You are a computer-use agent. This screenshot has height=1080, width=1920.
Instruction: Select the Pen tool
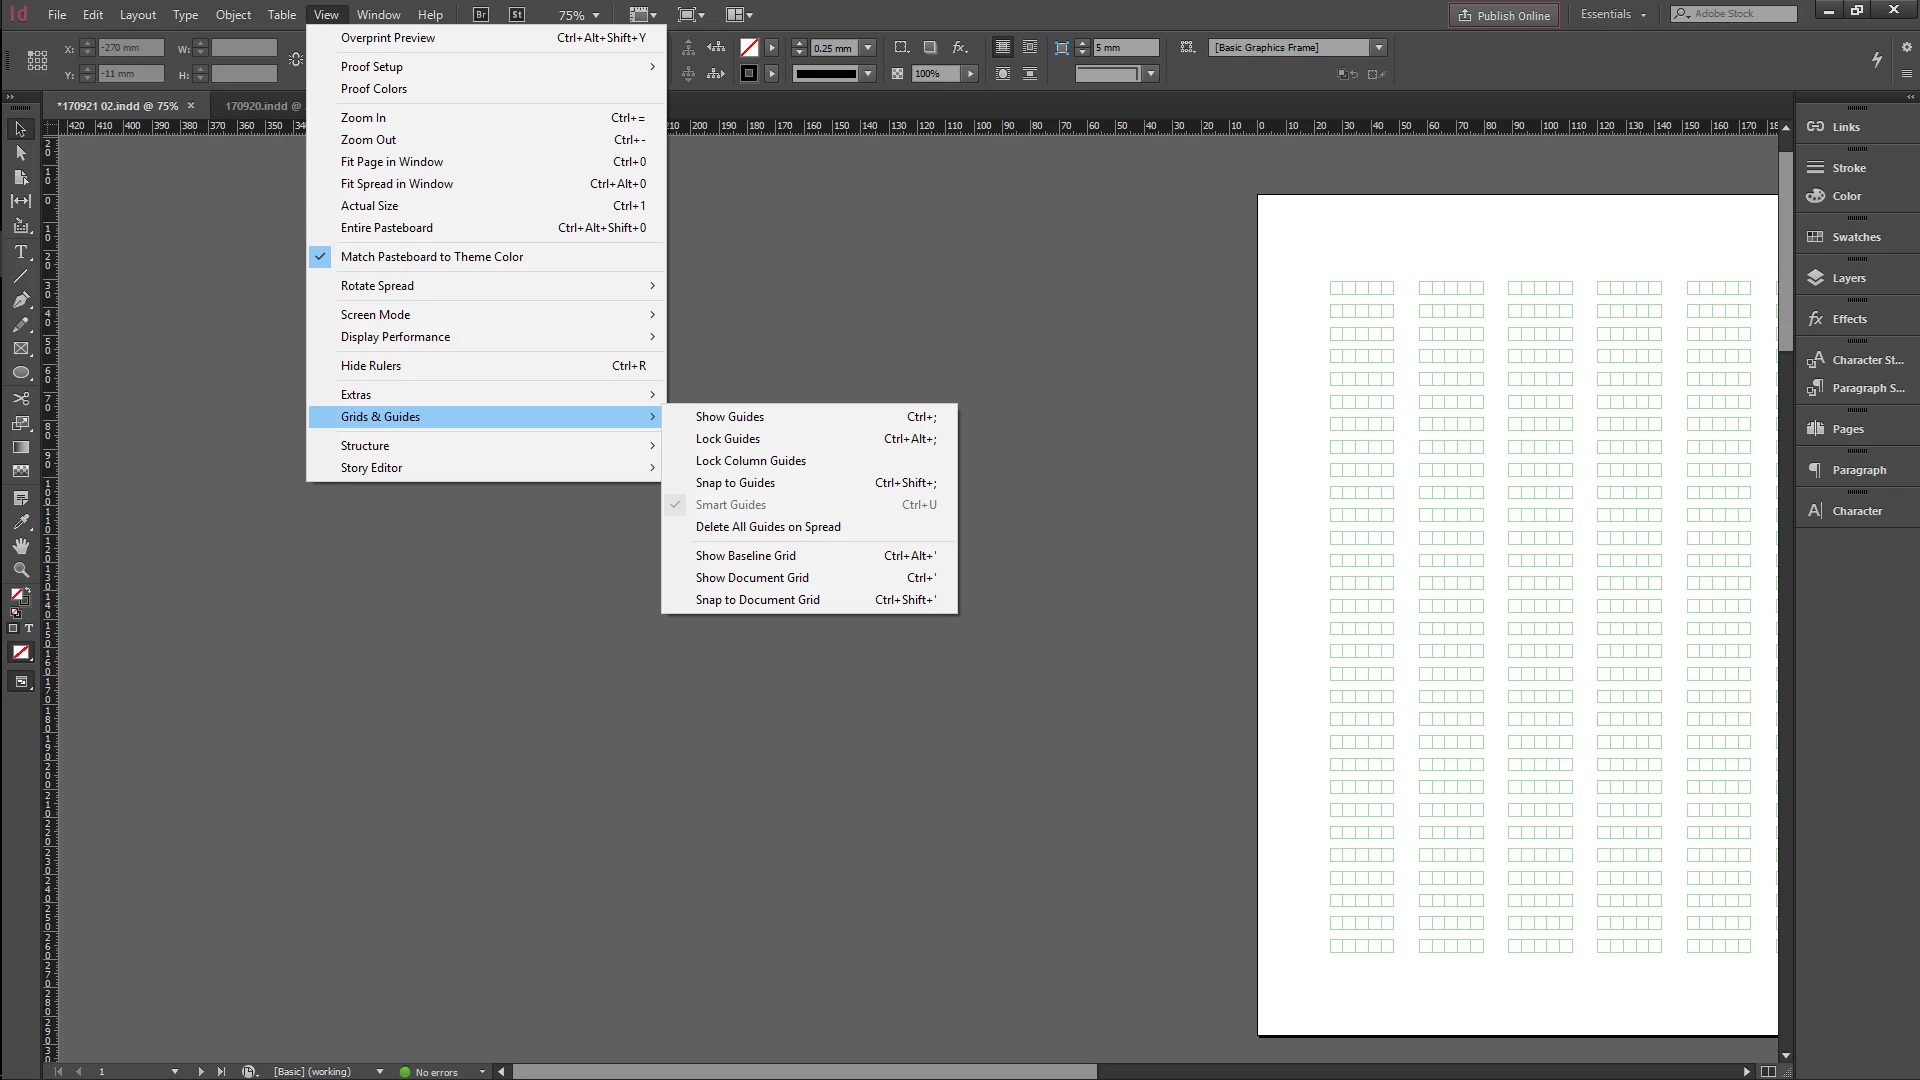20,300
